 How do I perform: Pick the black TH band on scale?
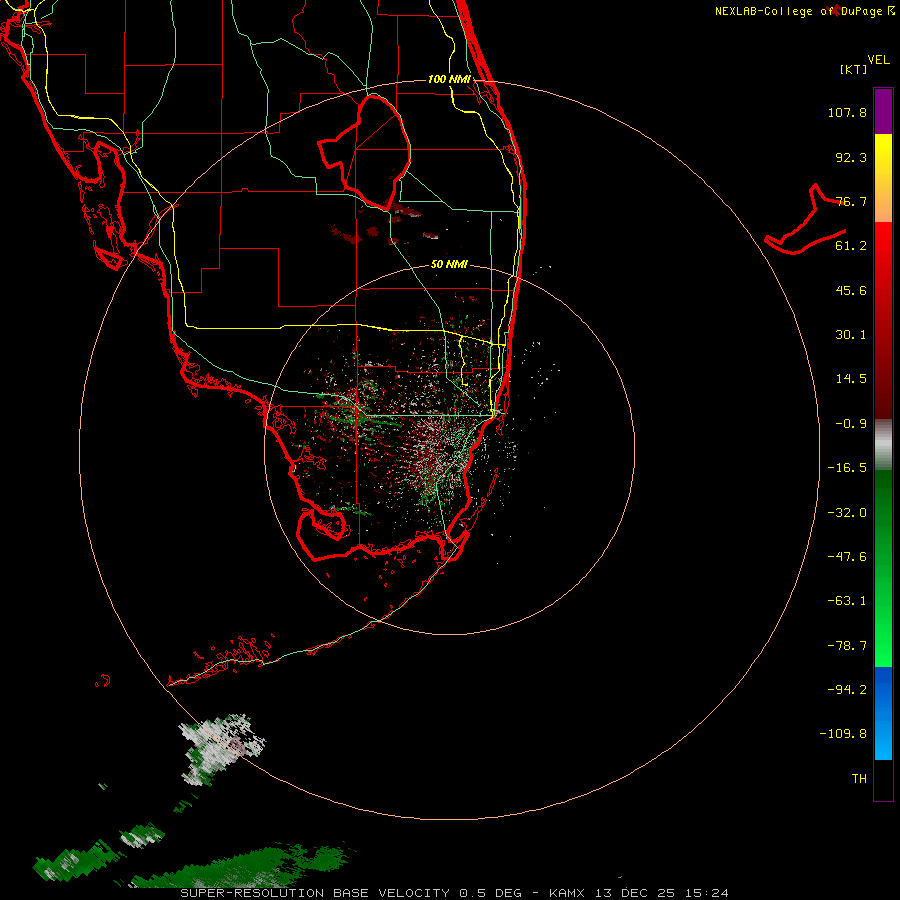point(883,779)
